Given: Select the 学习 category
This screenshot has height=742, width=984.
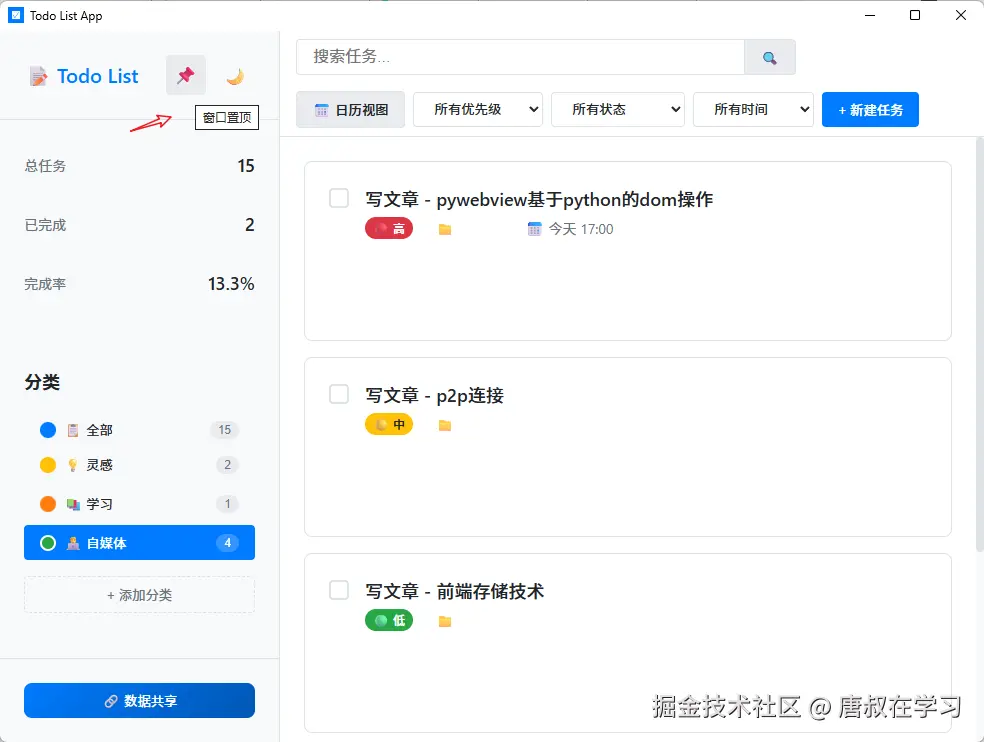Looking at the screenshot, I should point(139,504).
